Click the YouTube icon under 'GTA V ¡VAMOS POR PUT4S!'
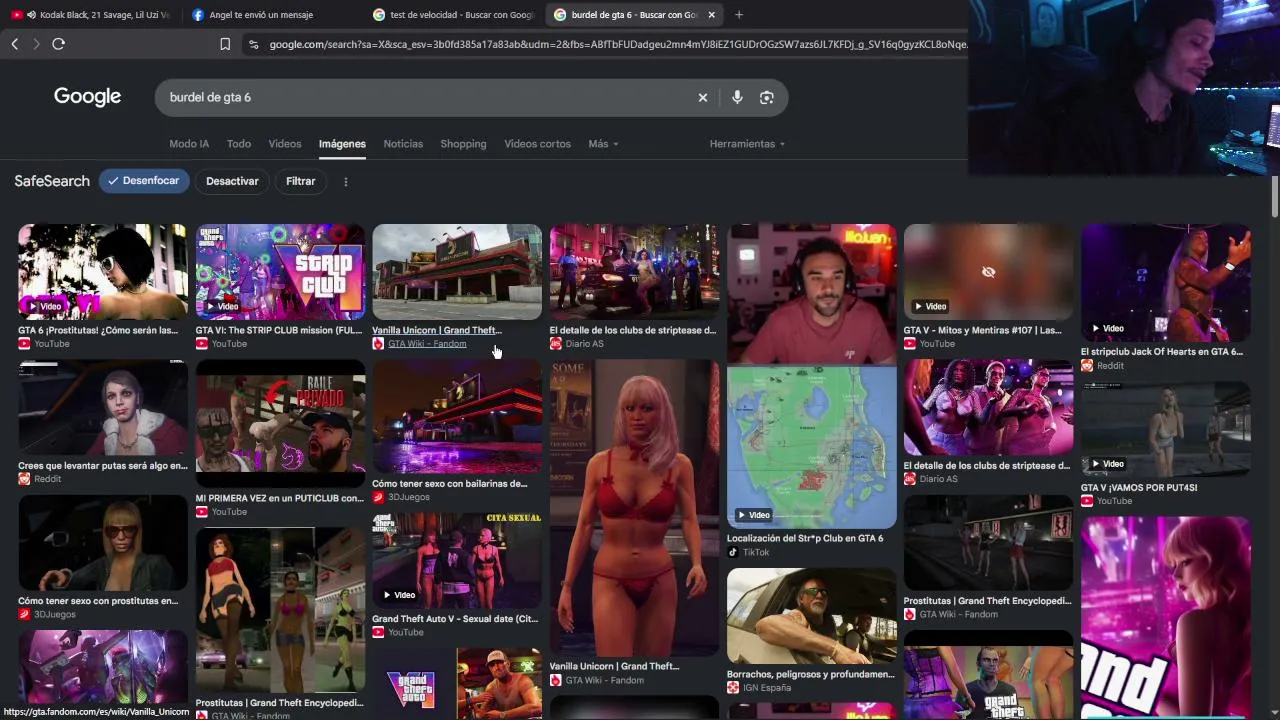1280x720 pixels. 1087,501
